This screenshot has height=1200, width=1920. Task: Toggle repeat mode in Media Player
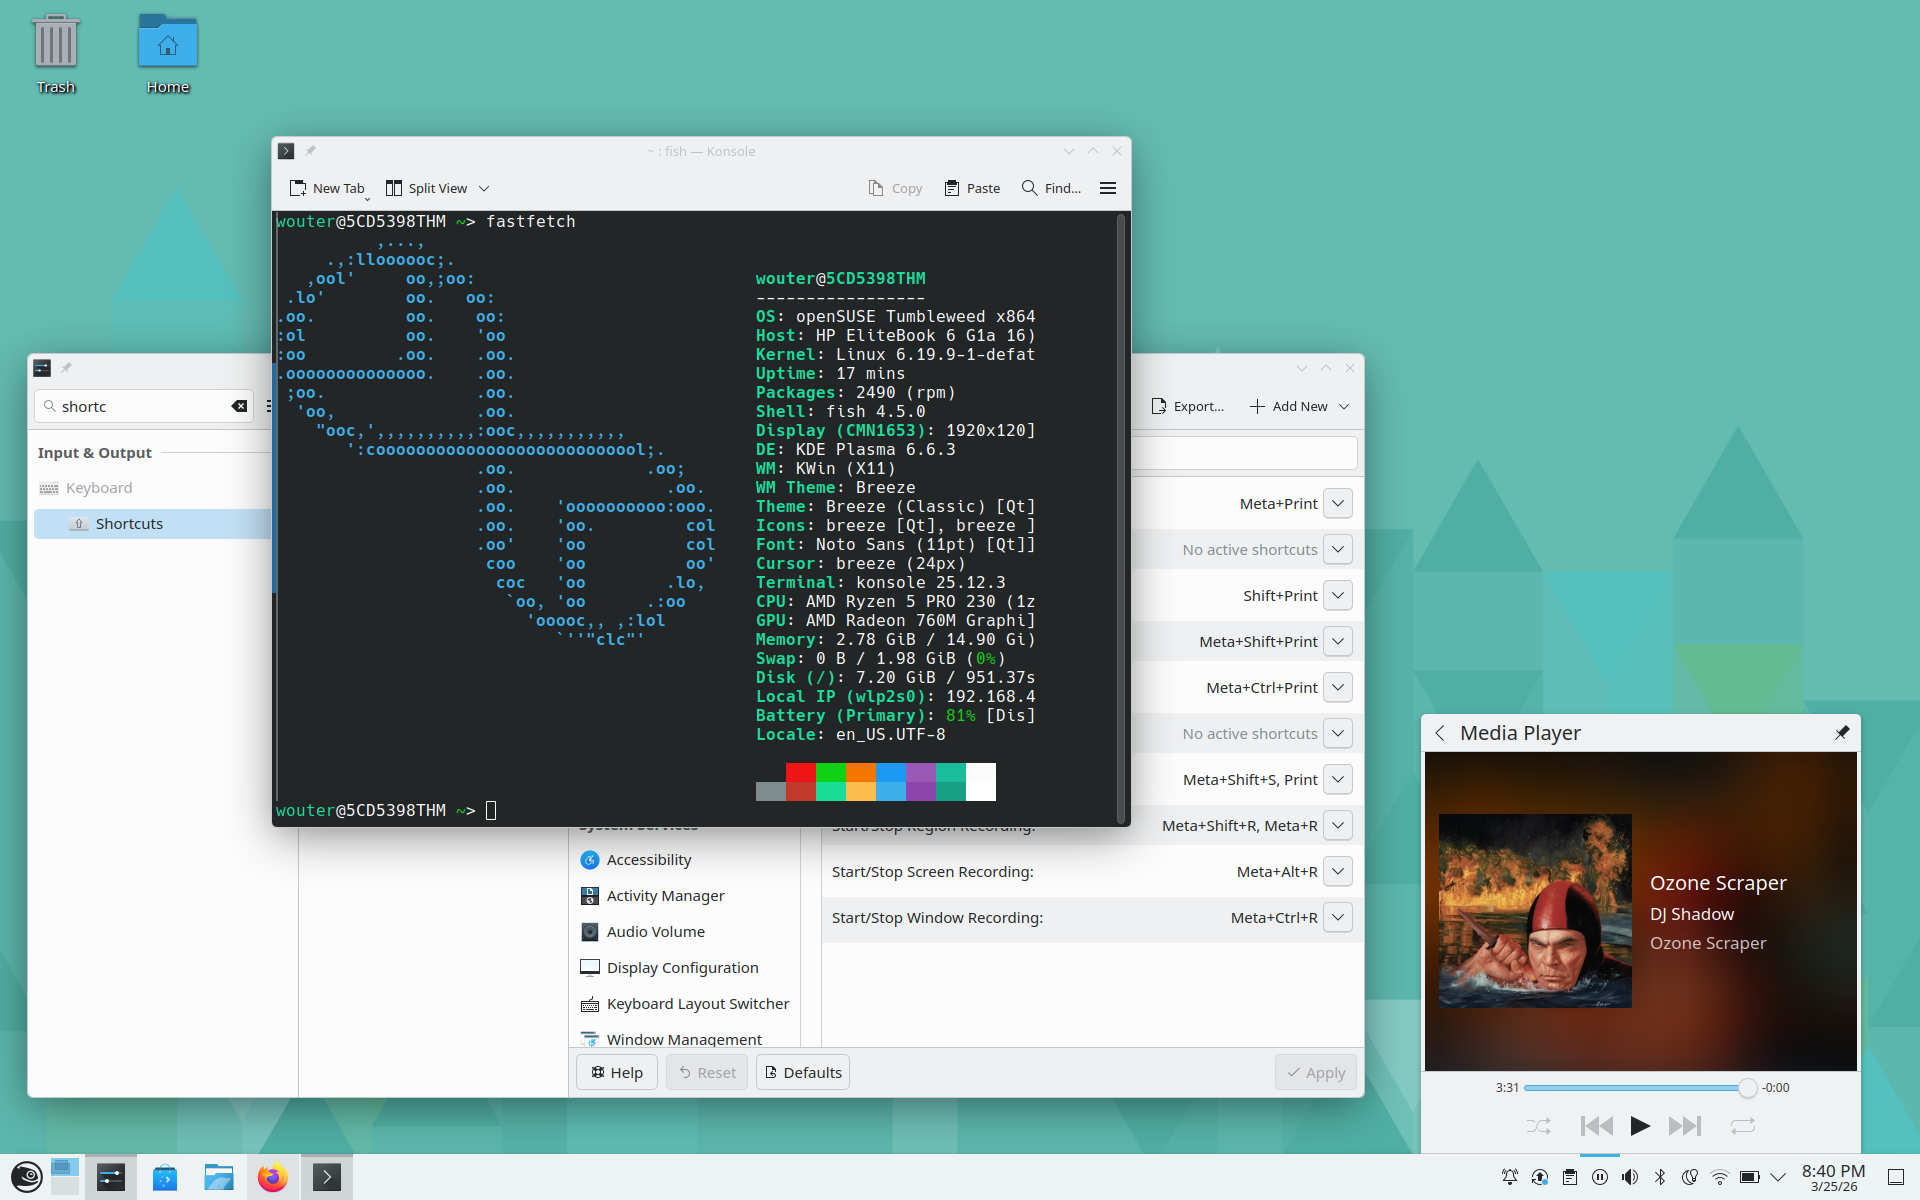click(1743, 1126)
